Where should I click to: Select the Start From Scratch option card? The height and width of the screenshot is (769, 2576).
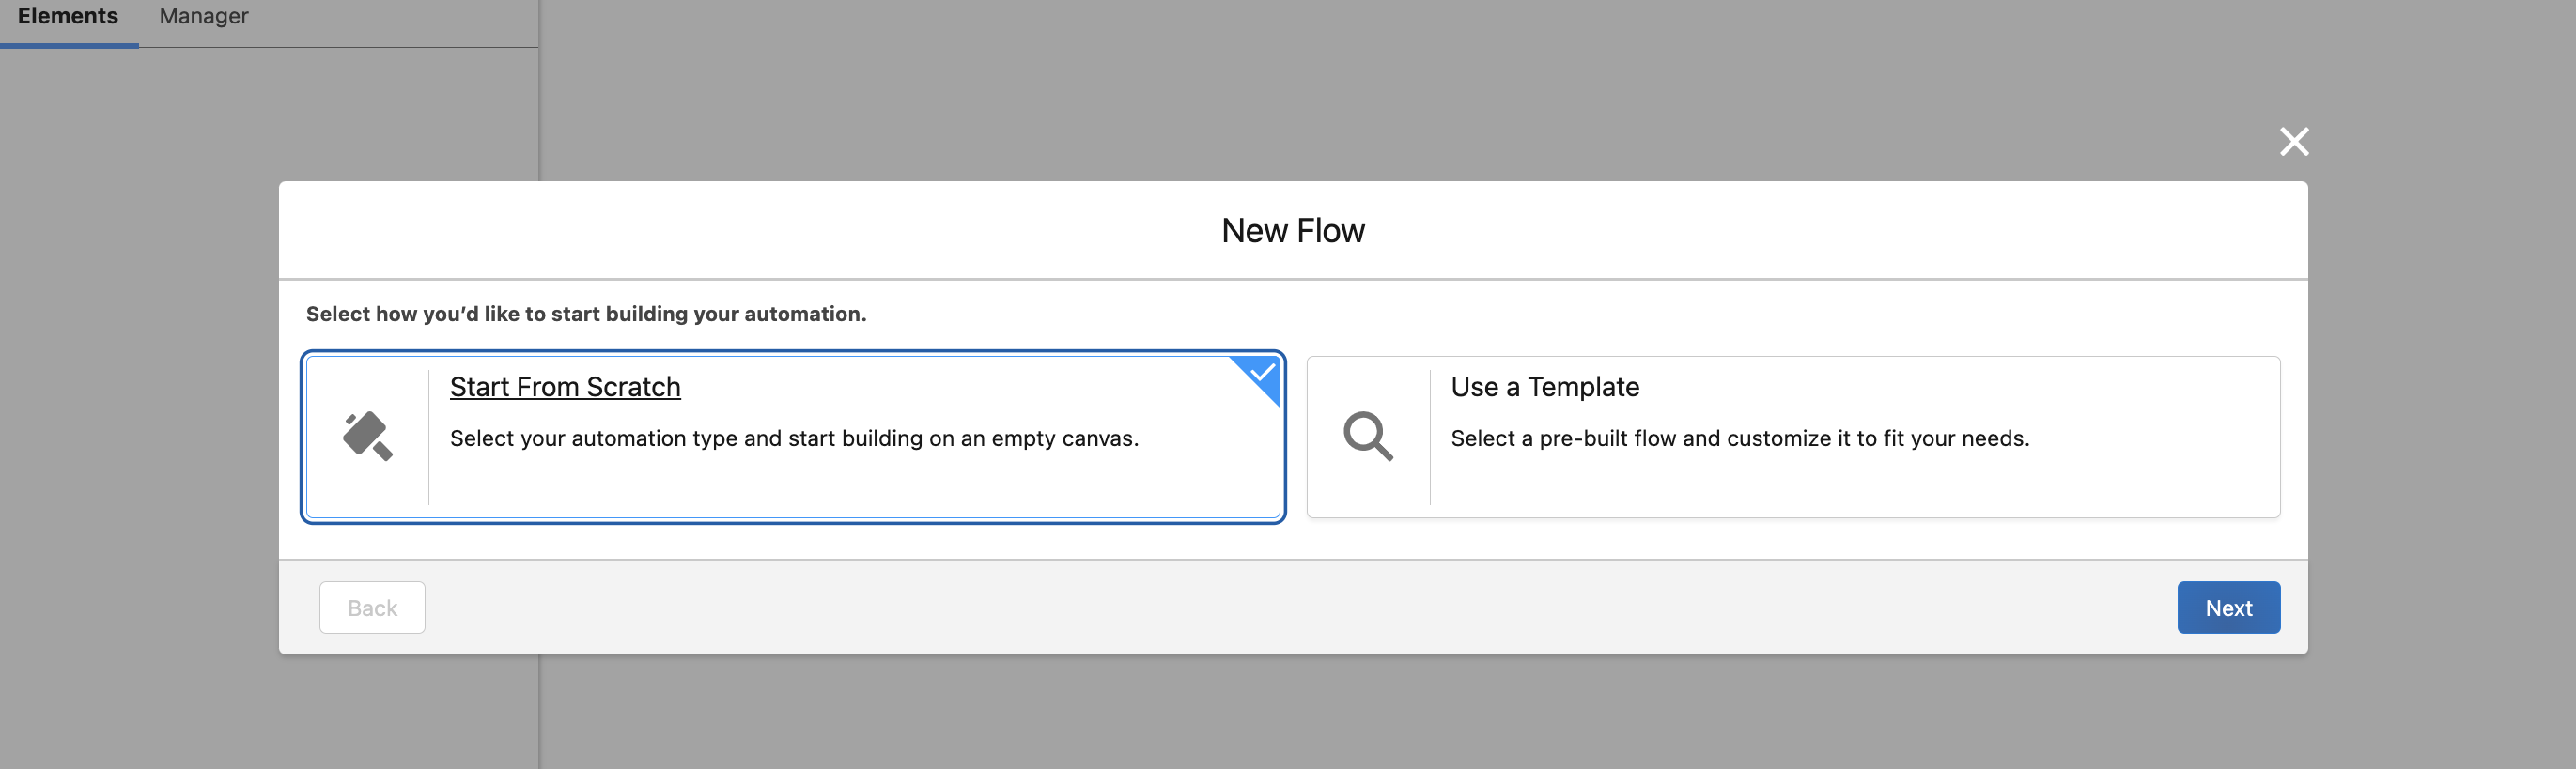click(x=793, y=437)
